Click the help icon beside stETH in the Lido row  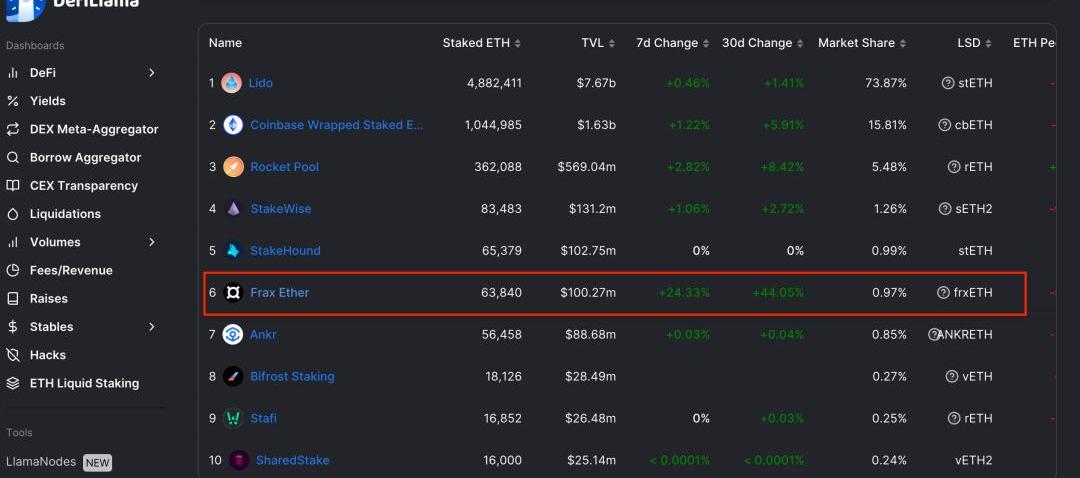click(x=948, y=83)
